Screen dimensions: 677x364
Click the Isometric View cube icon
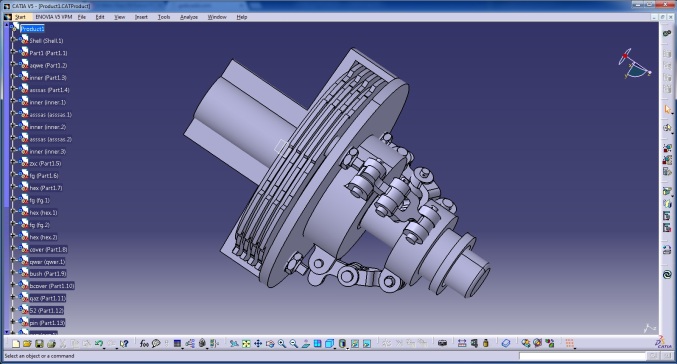point(329,344)
